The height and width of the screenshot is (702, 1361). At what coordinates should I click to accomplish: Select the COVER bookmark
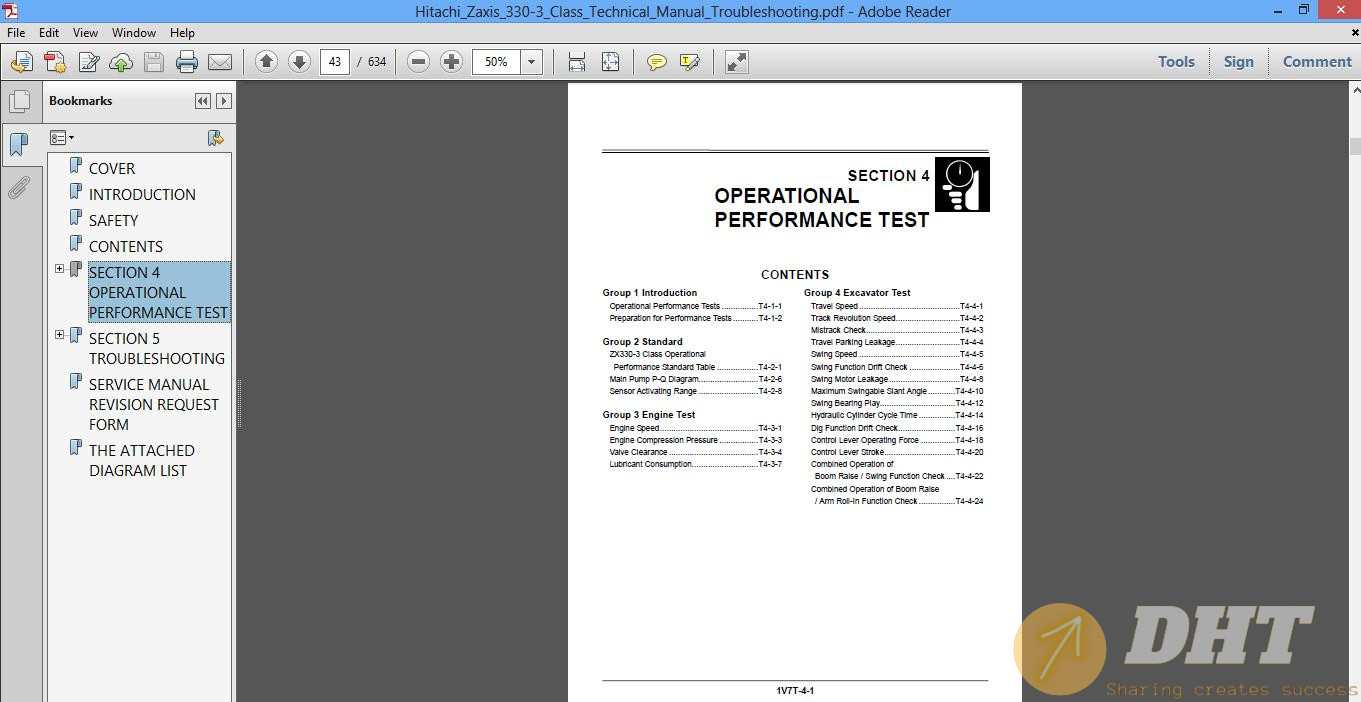tap(112, 169)
